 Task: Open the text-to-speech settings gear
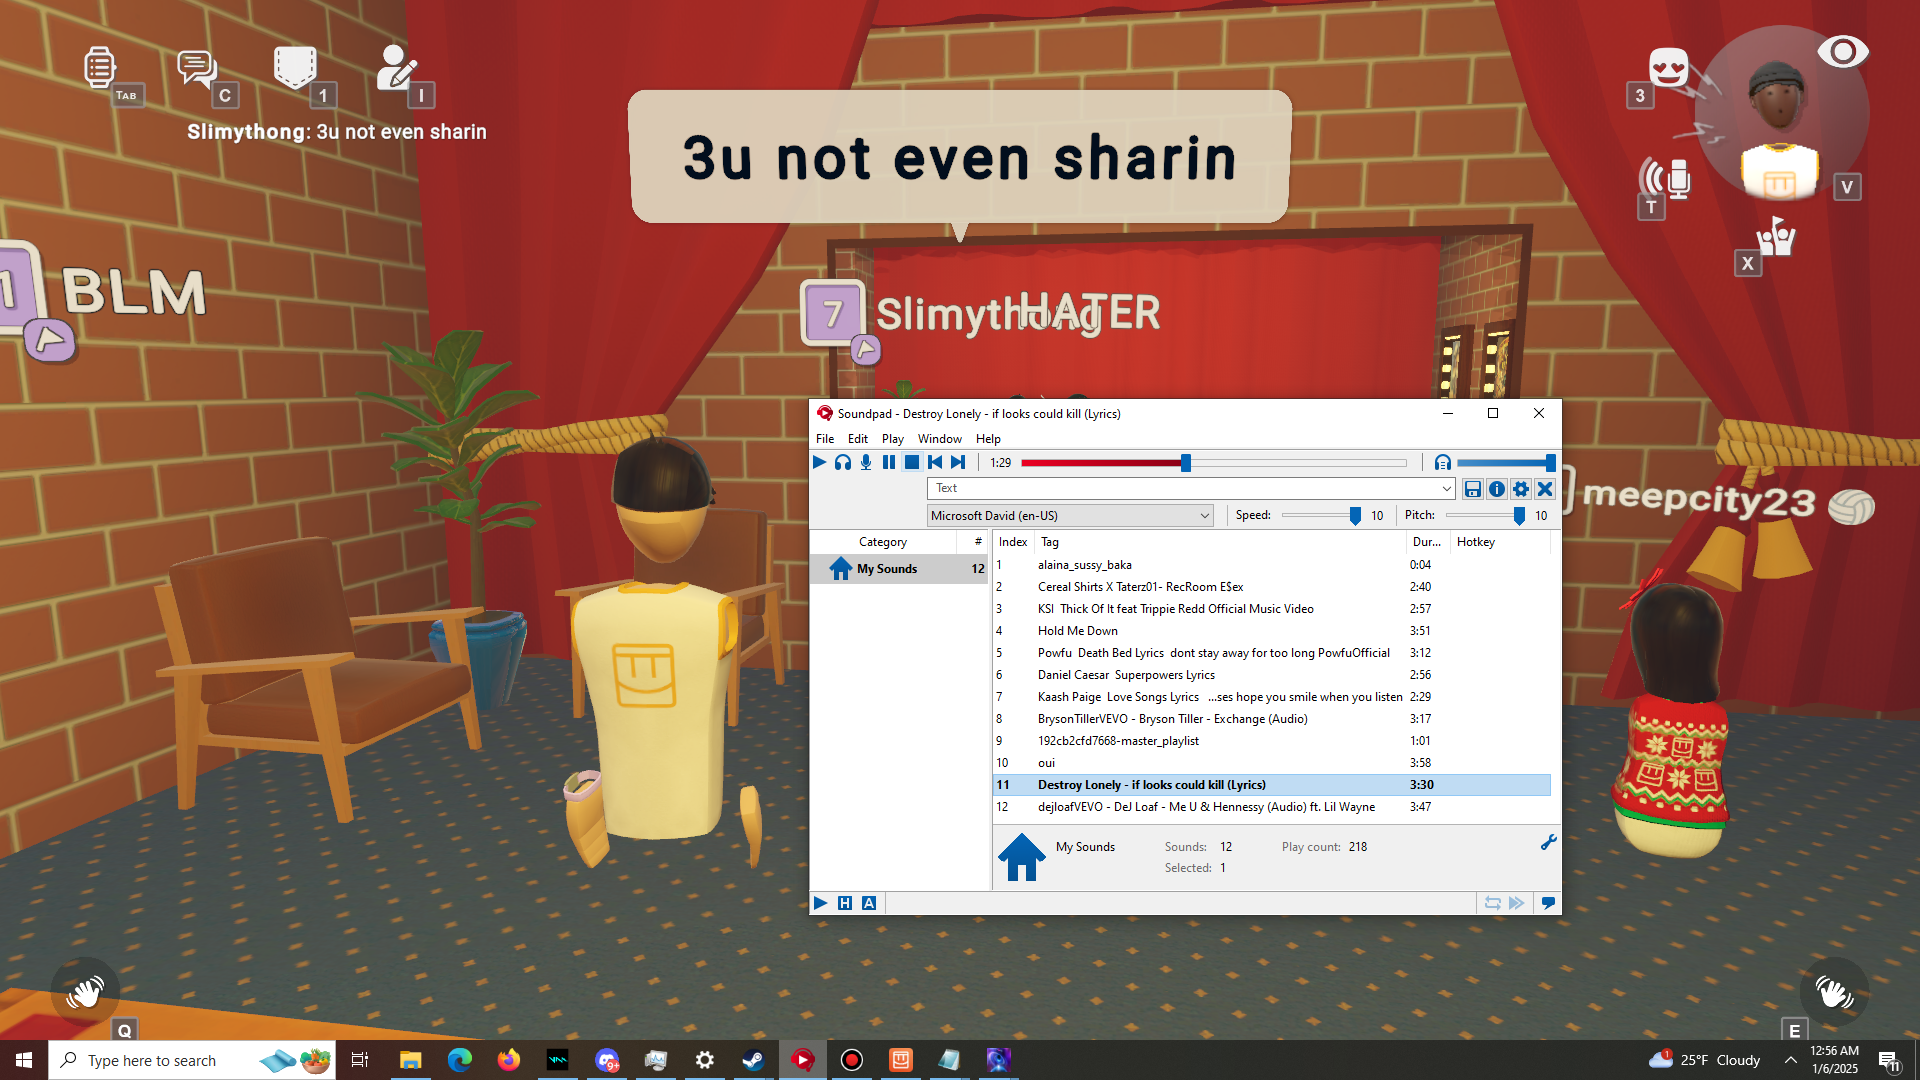[1520, 489]
